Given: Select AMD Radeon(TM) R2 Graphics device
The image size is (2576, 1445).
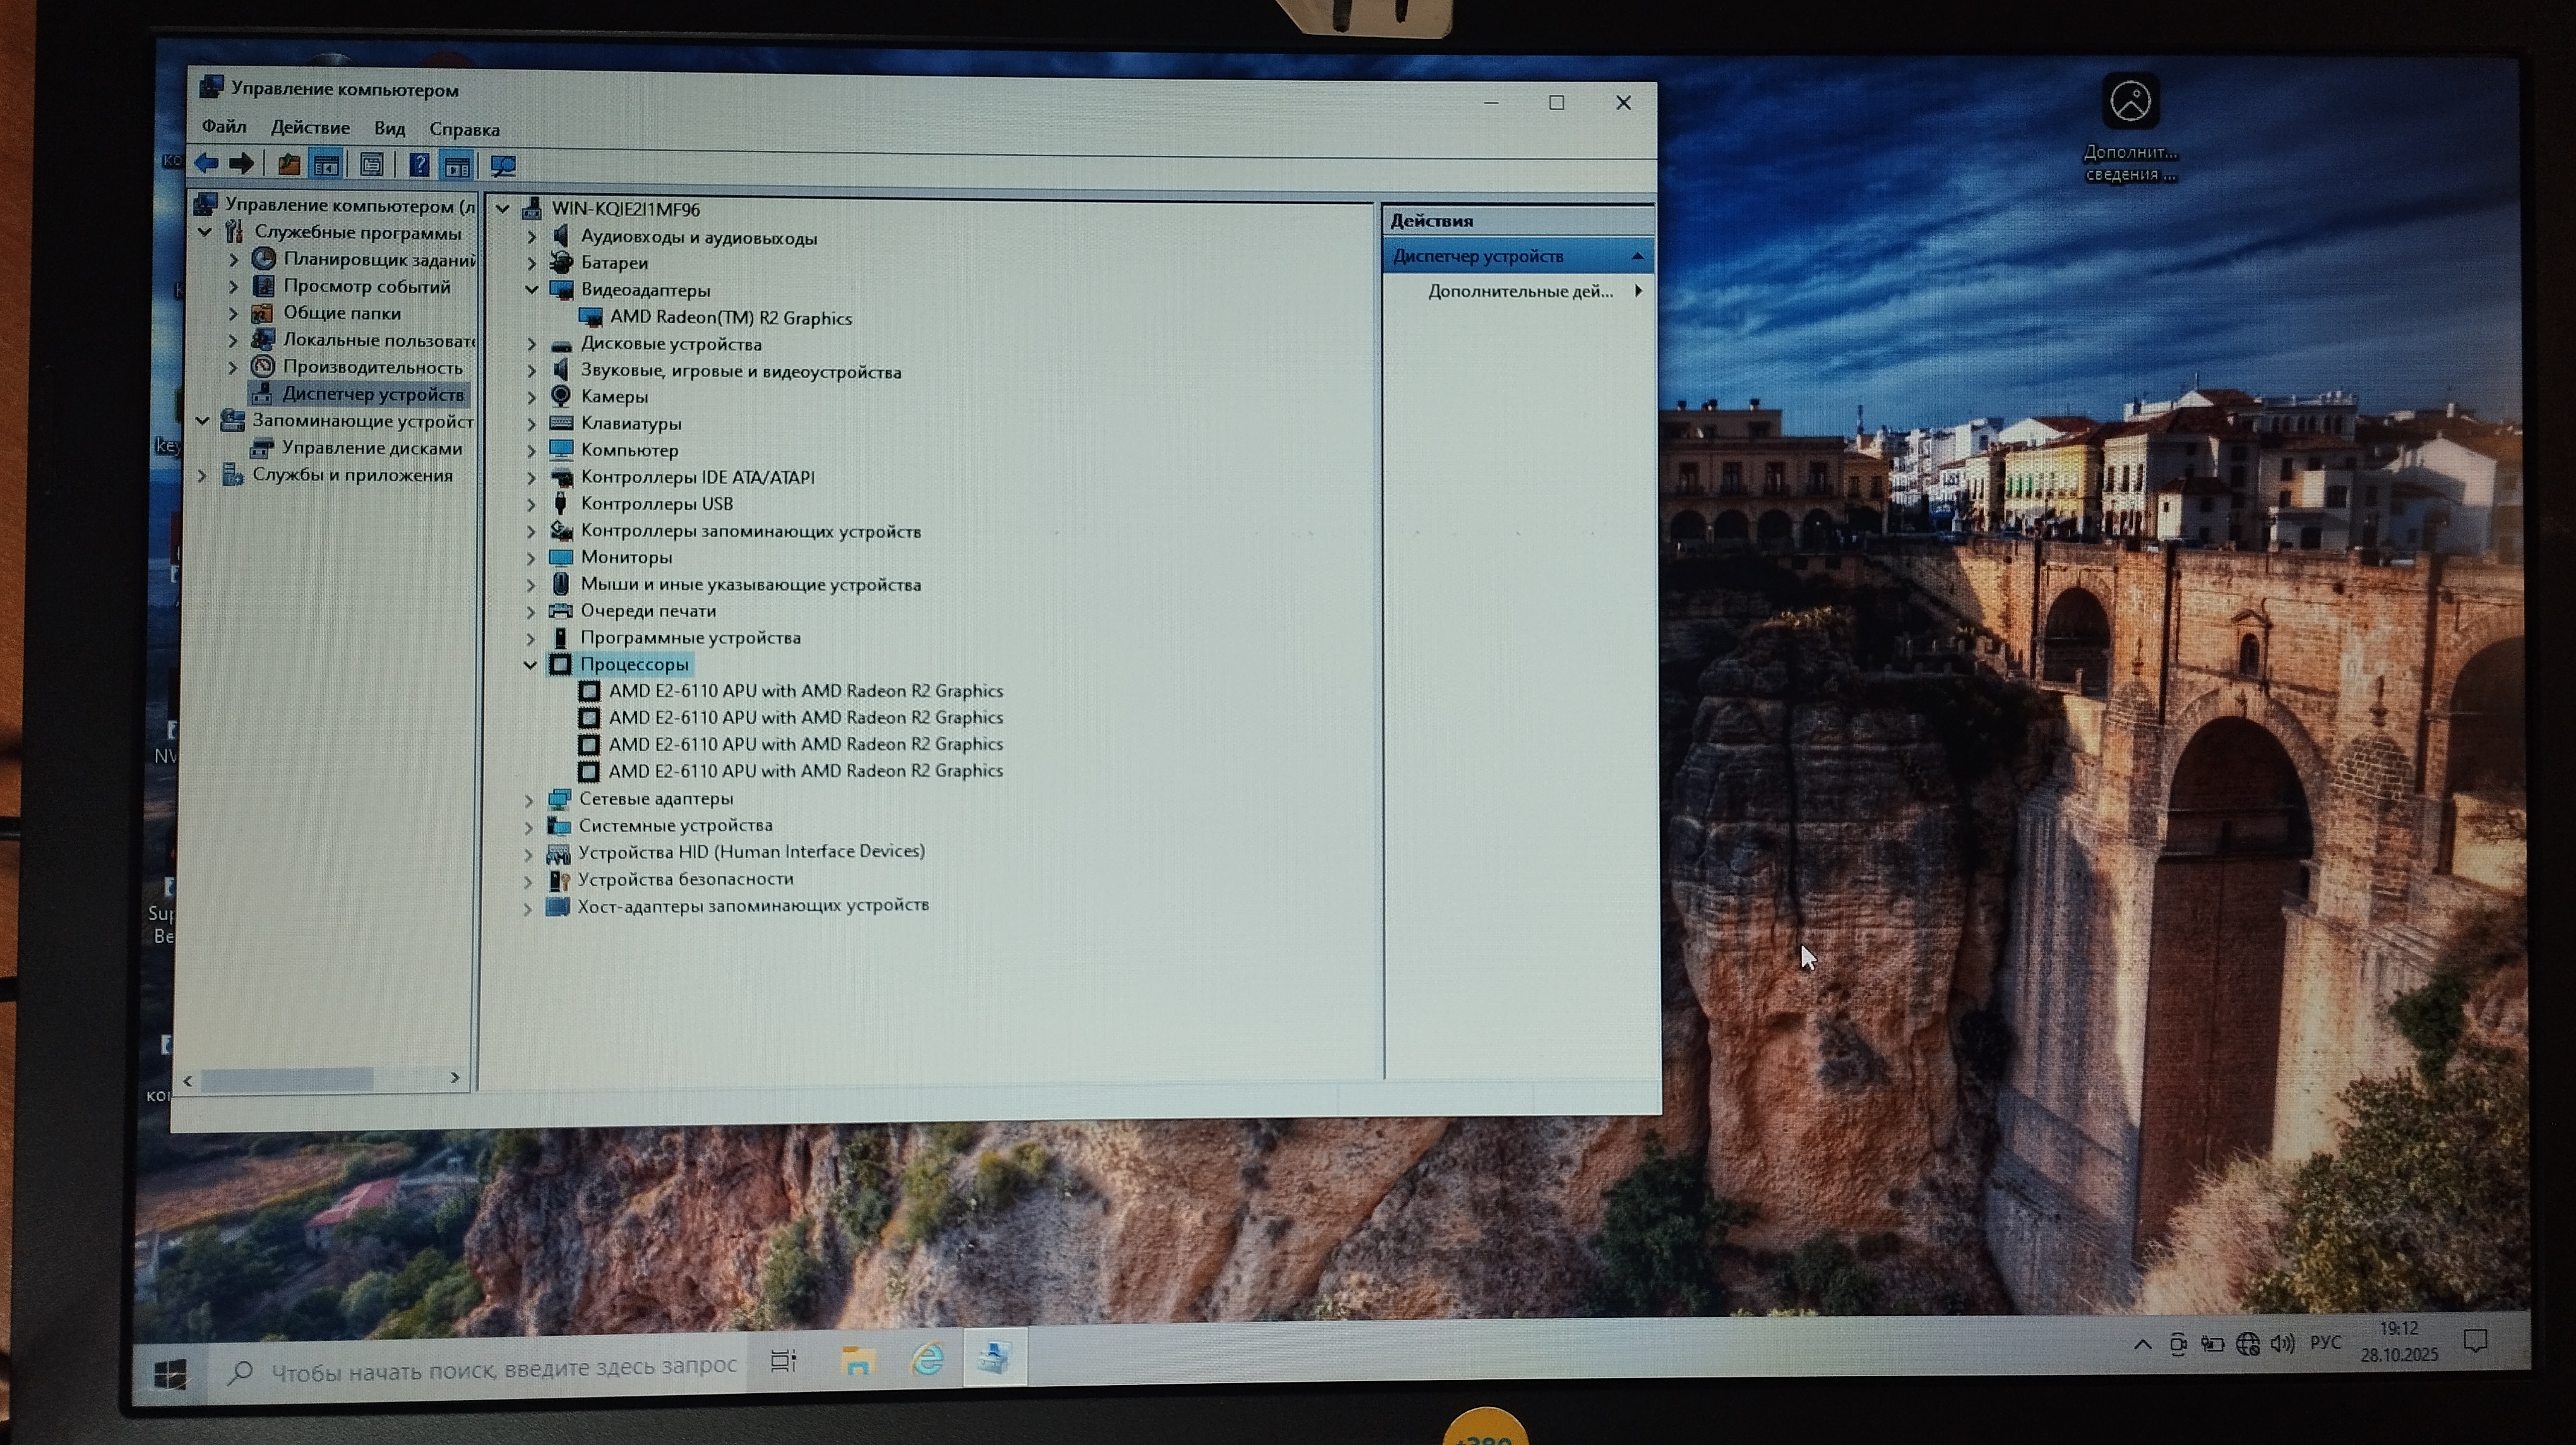Looking at the screenshot, I should [x=730, y=318].
